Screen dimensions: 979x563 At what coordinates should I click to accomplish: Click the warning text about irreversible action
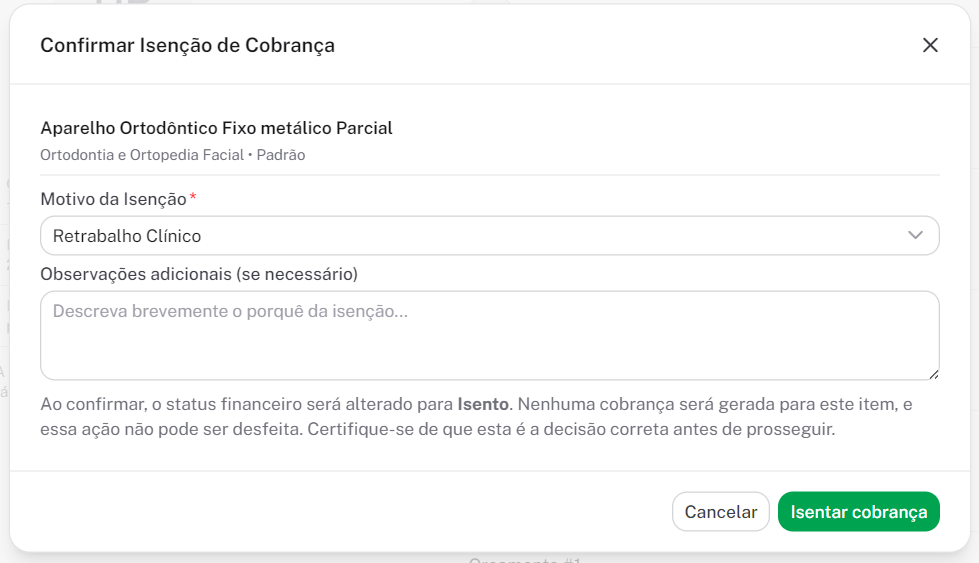[x=437, y=430]
